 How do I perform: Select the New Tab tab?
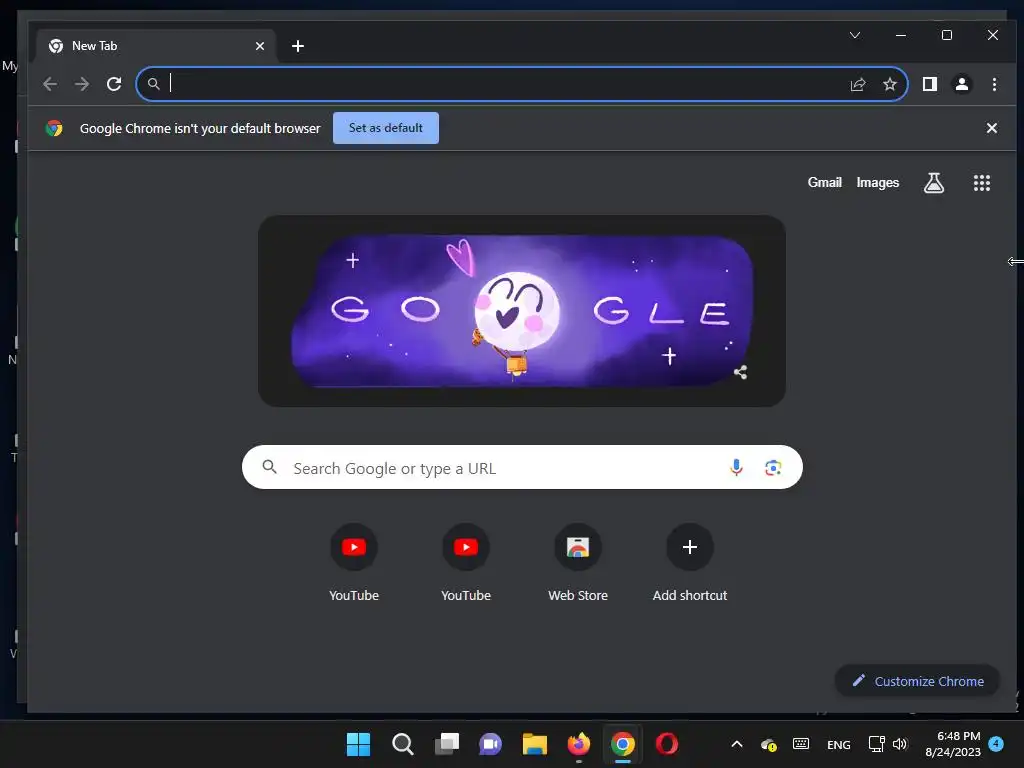(x=156, y=46)
